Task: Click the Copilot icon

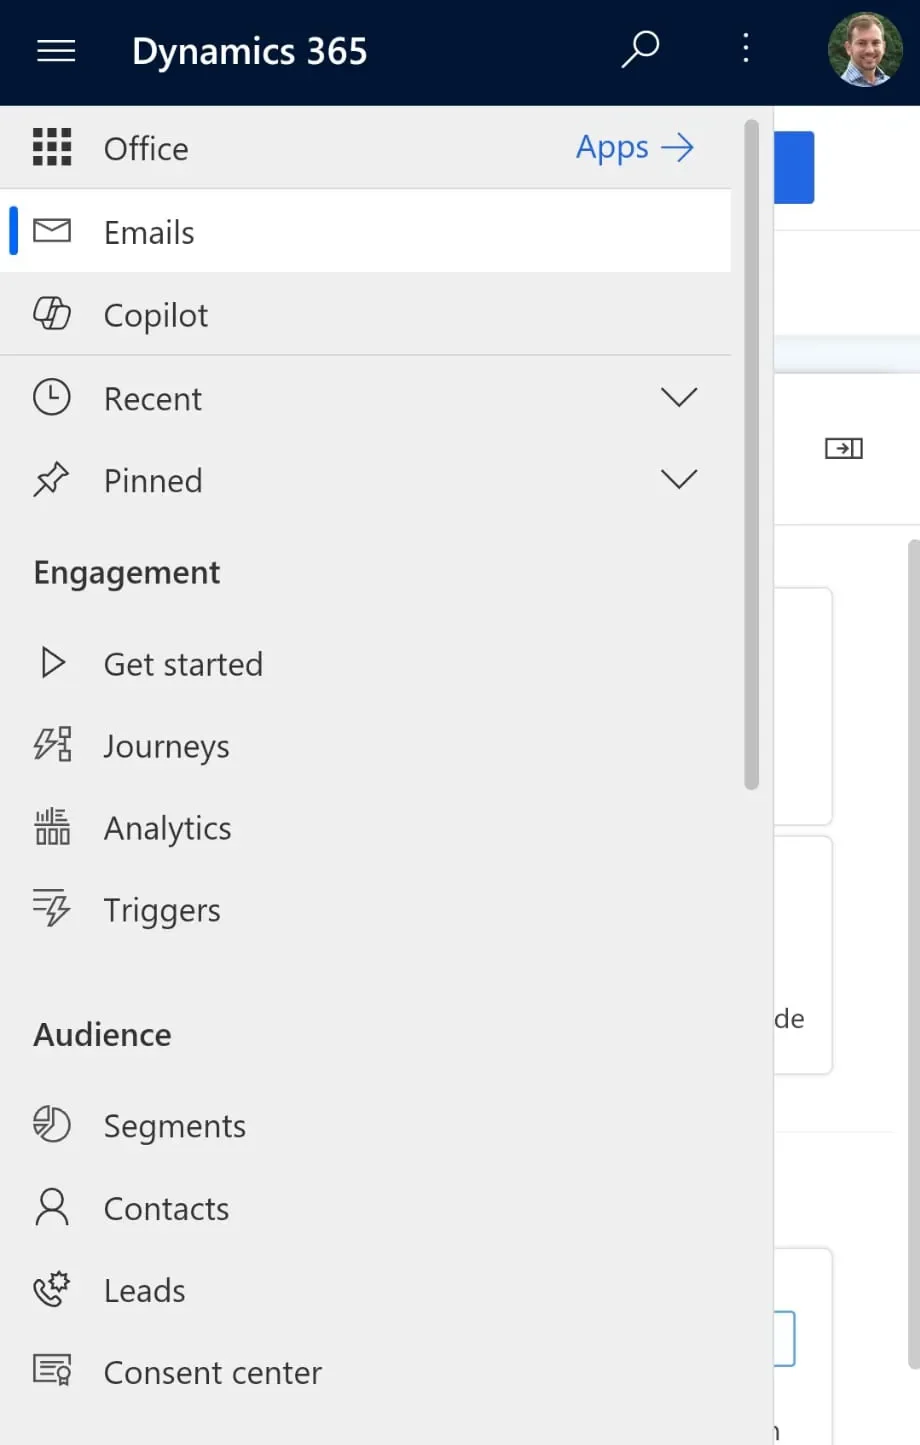Action: point(52,314)
